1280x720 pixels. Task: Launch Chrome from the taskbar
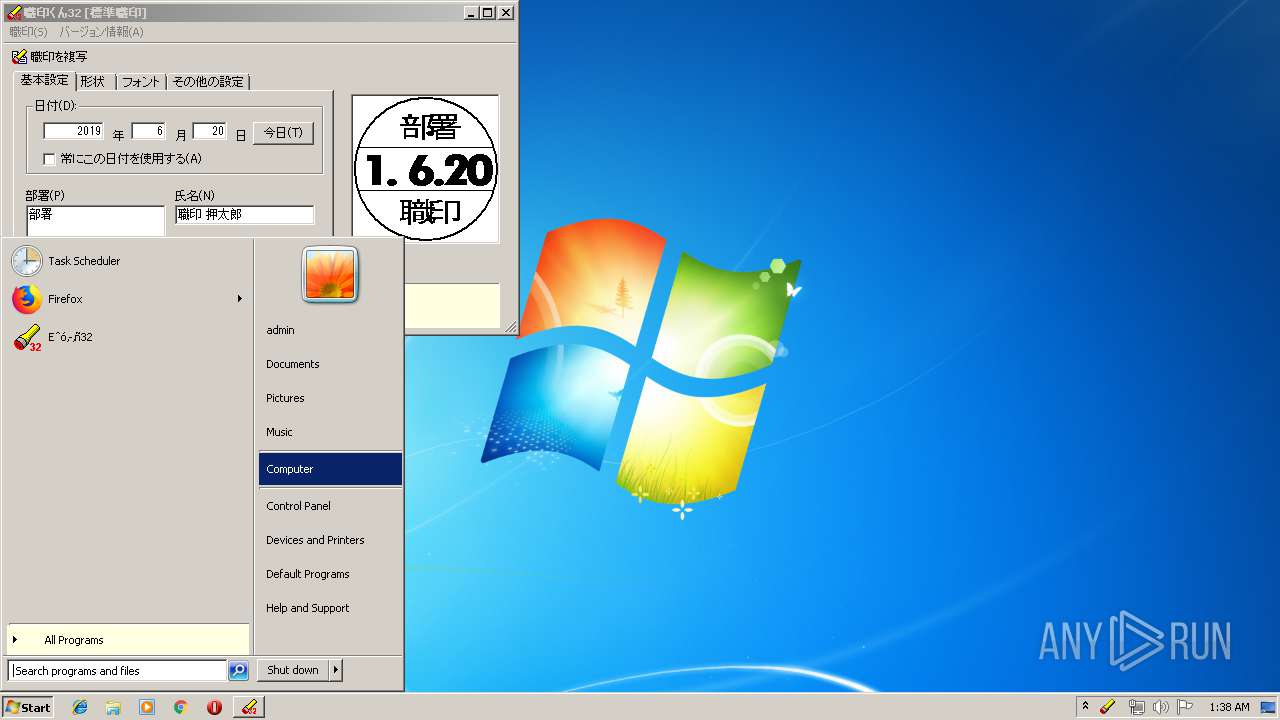point(180,707)
